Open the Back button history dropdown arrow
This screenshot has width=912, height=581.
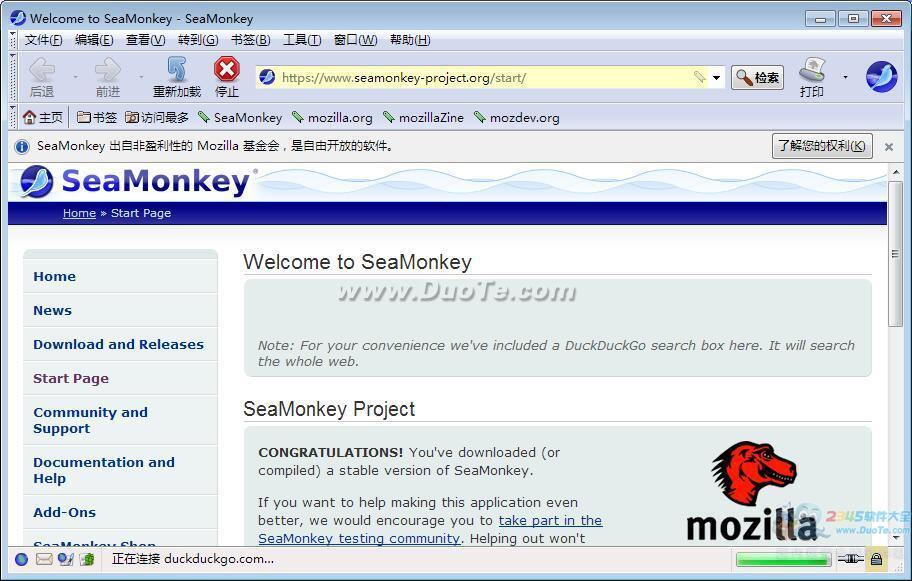coord(75,77)
